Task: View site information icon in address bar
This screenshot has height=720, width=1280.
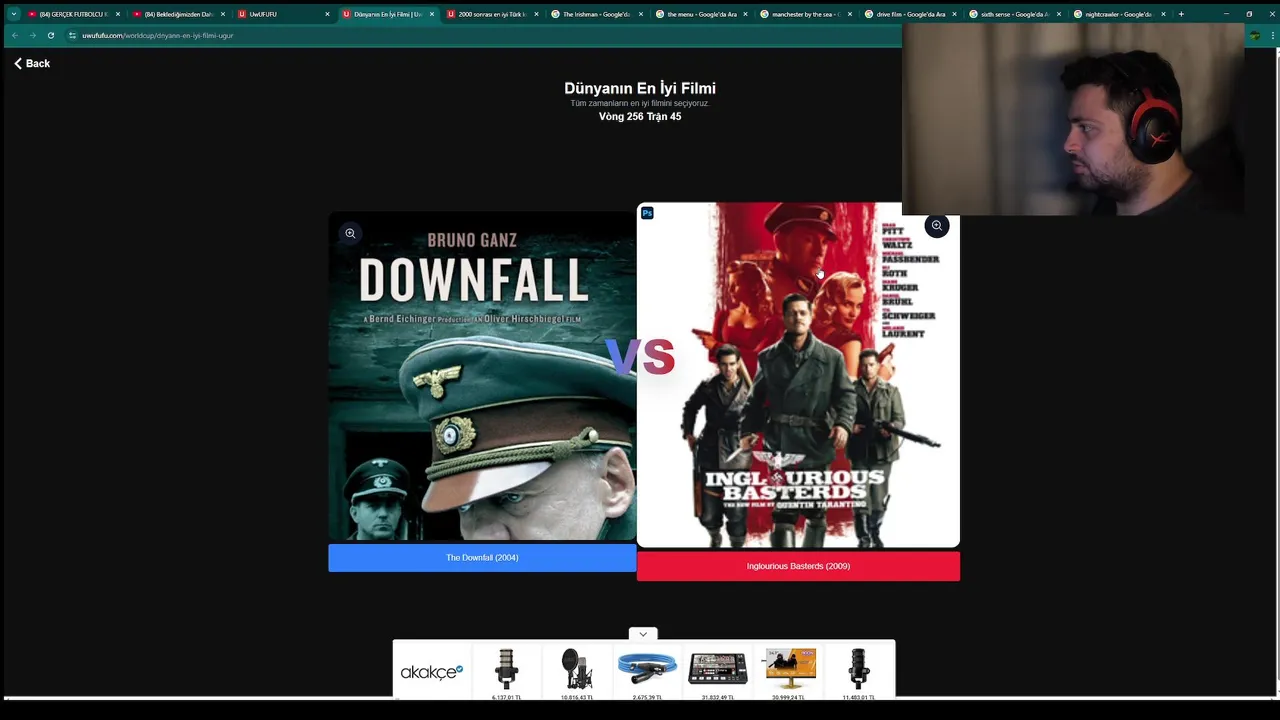Action: pos(72,35)
